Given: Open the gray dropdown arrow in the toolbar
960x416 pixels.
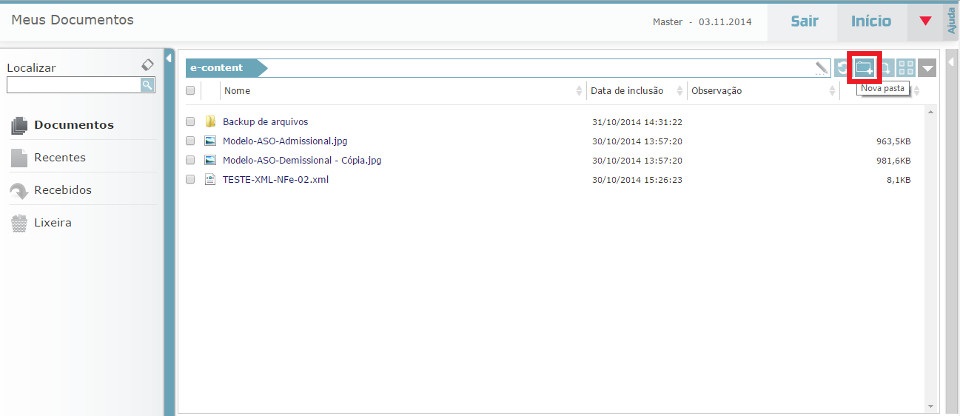Looking at the screenshot, I should (928, 68).
